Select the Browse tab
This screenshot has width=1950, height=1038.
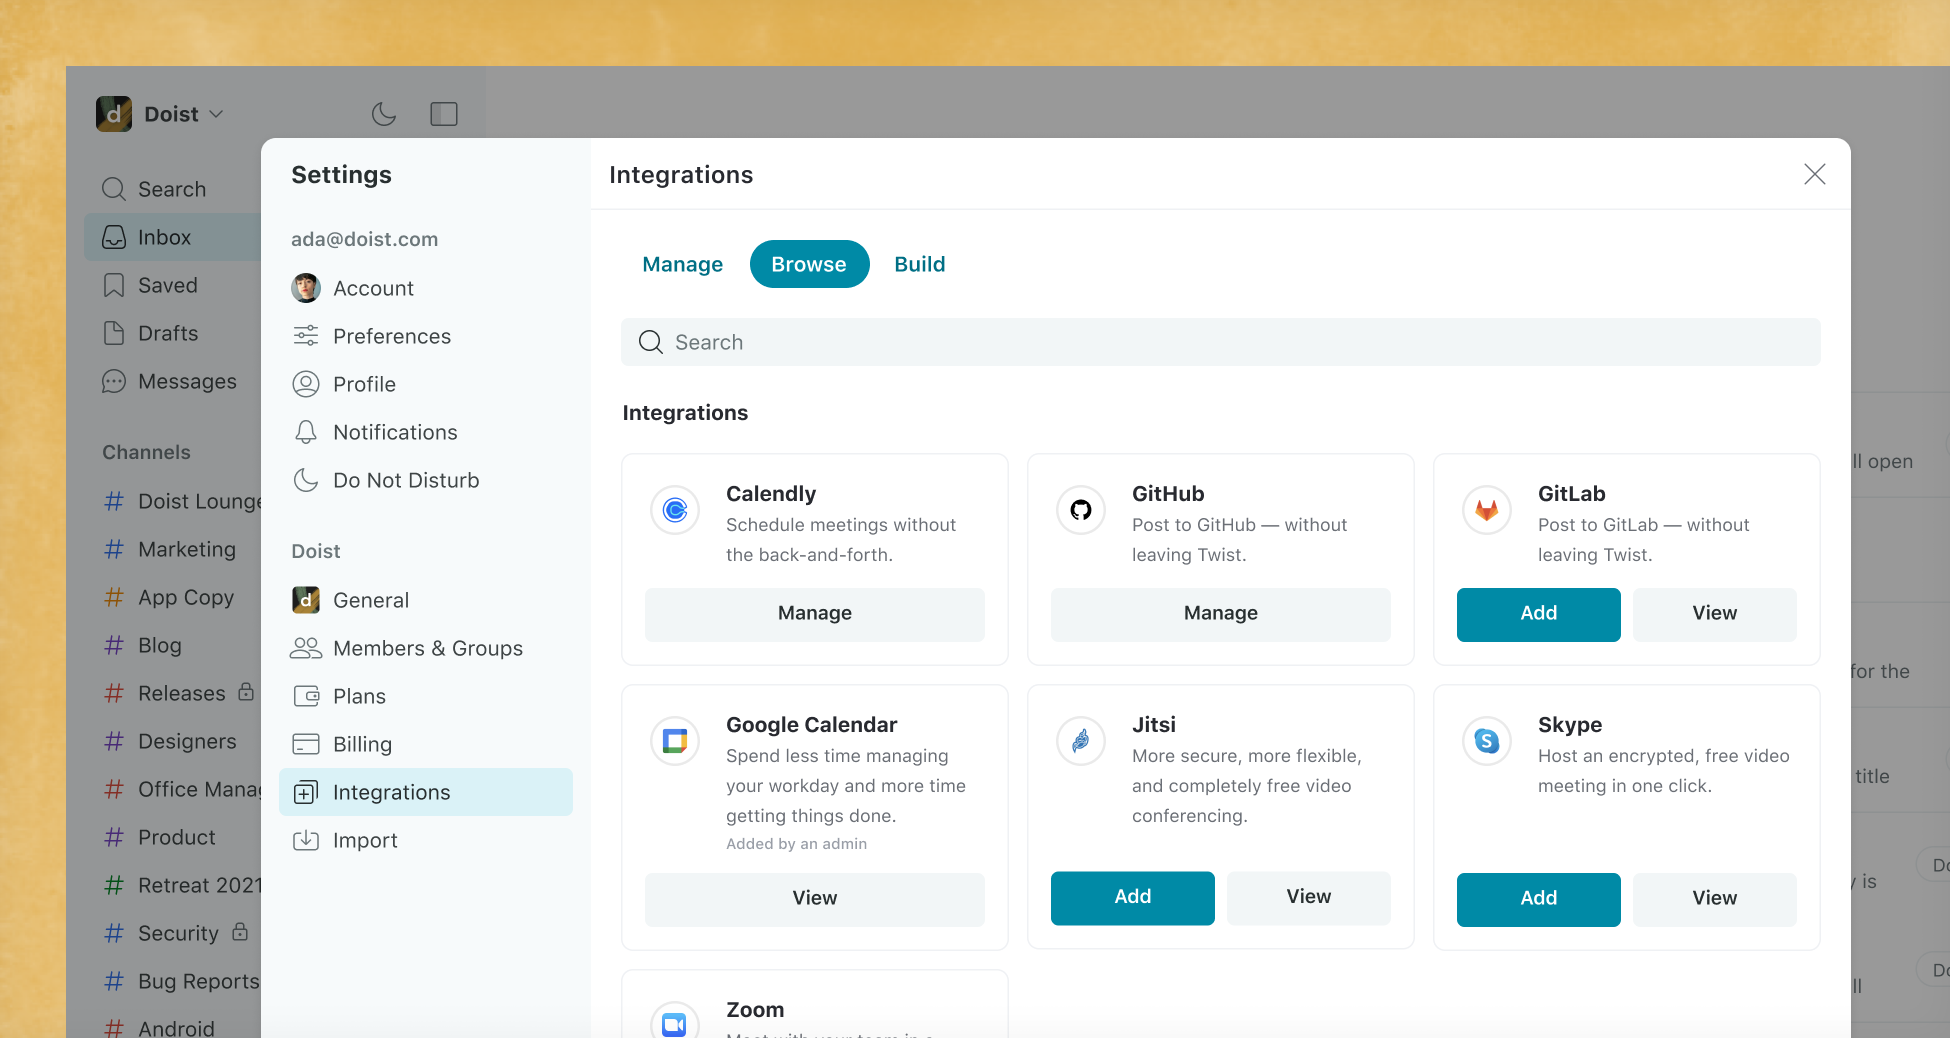809,264
